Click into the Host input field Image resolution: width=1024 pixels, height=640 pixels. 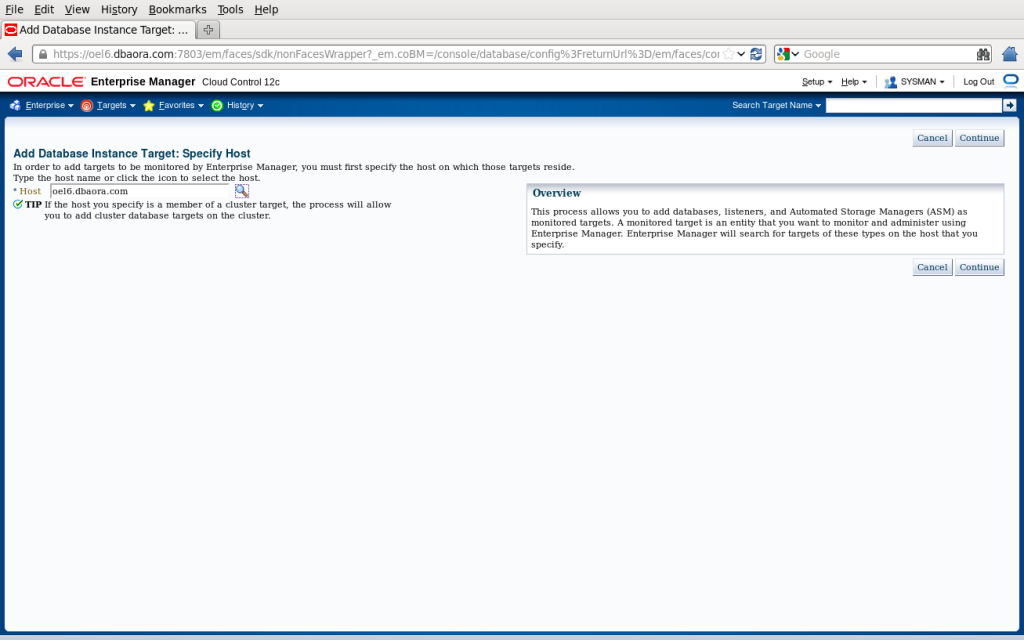pos(140,191)
